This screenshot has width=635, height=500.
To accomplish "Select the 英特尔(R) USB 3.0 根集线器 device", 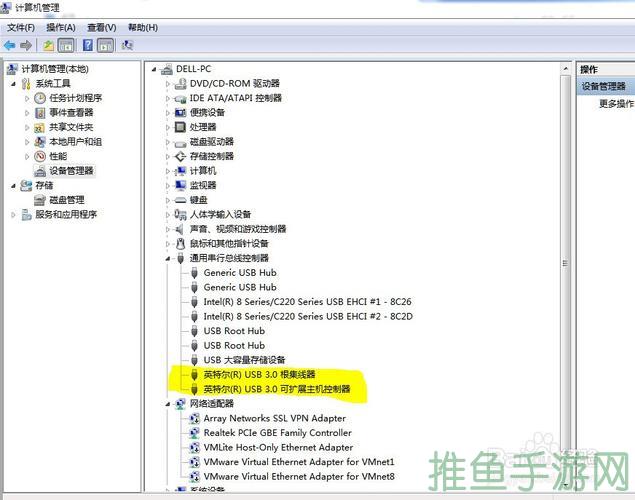I will [x=259, y=374].
